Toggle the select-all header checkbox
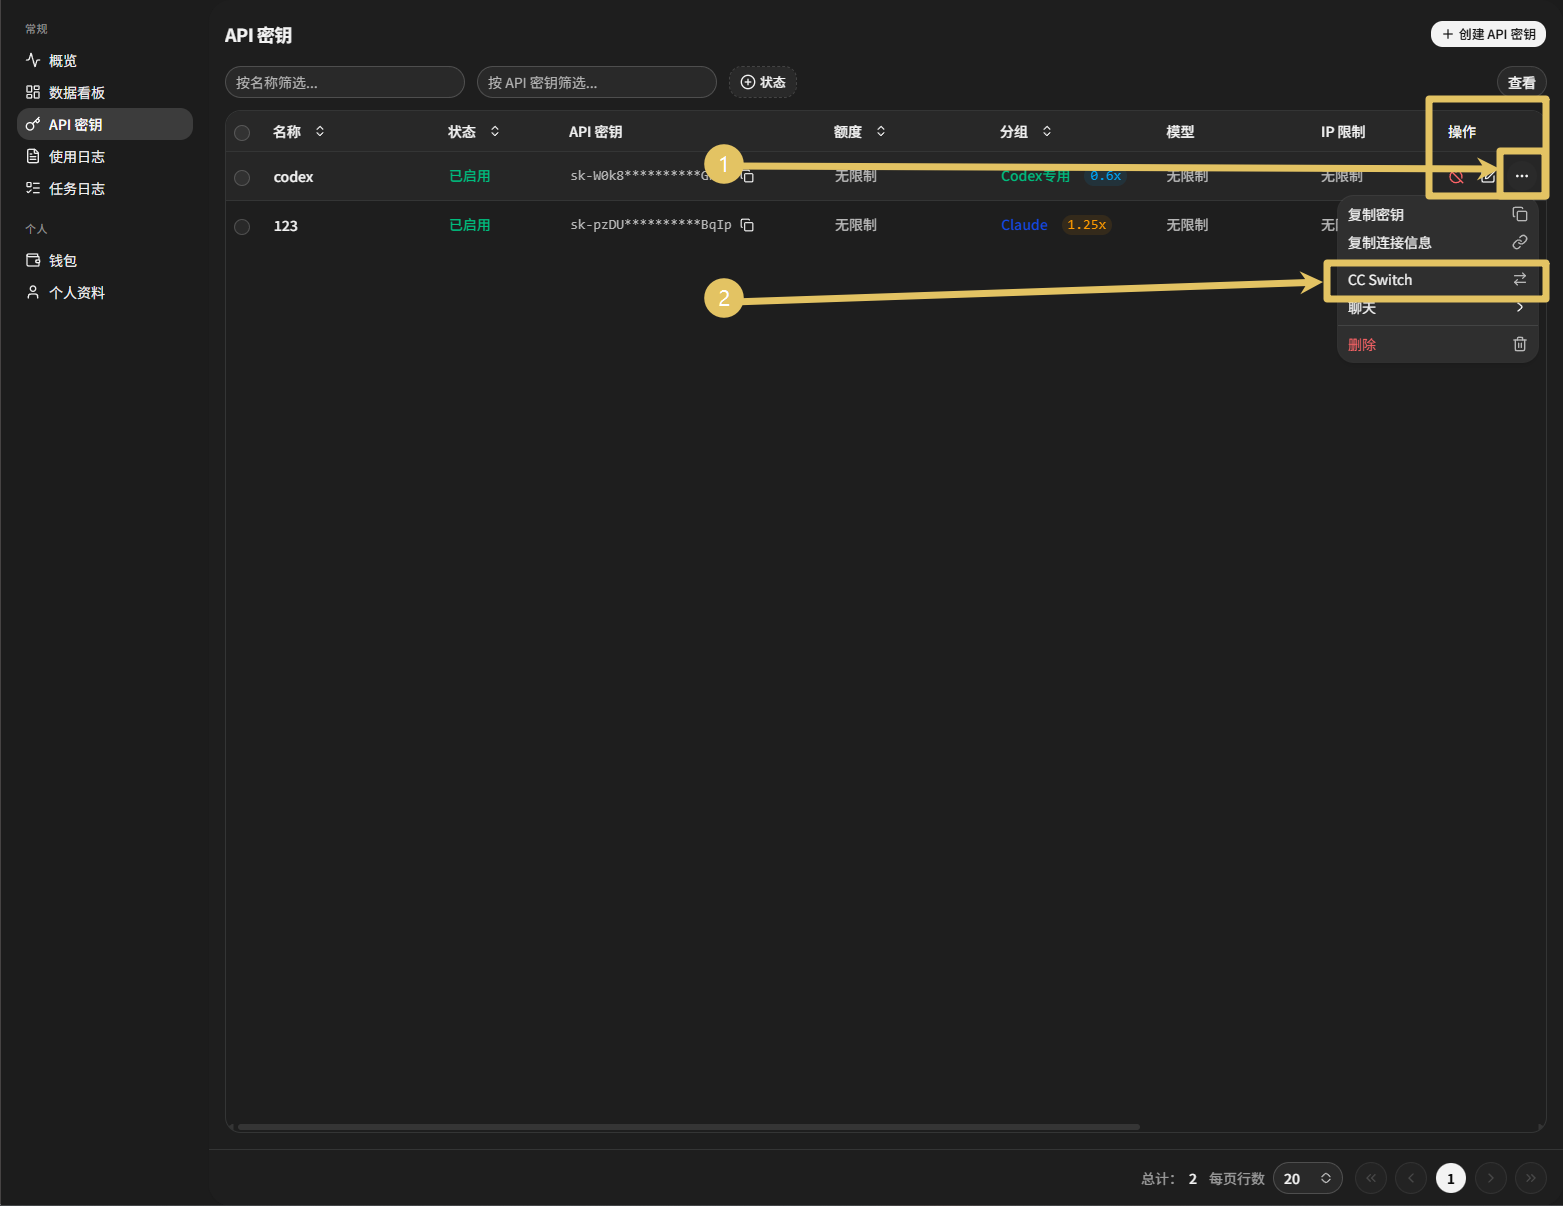Viewport: 1563px width, 1206px height. (x=242, y=132)
